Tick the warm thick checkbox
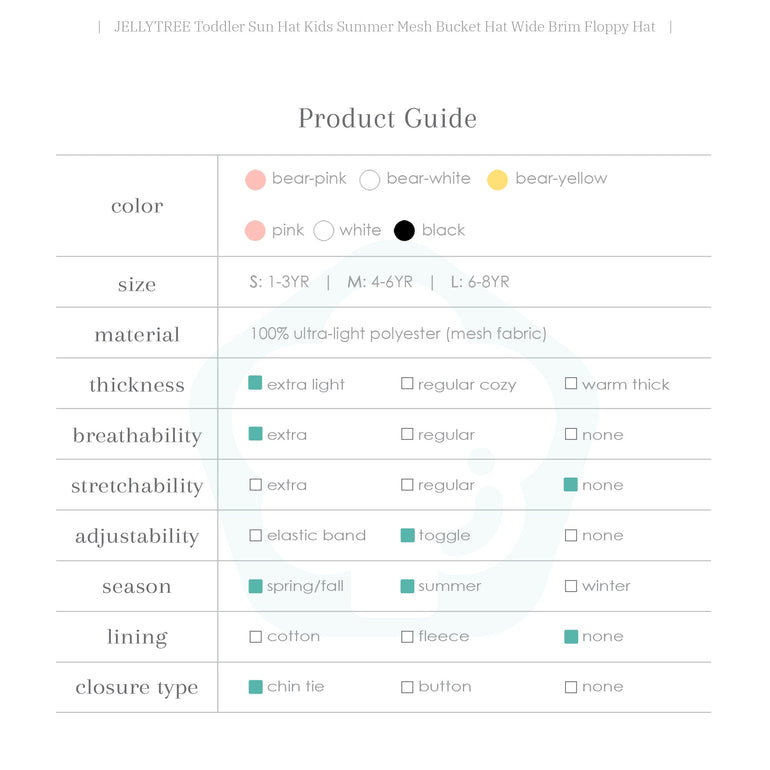 571,384
